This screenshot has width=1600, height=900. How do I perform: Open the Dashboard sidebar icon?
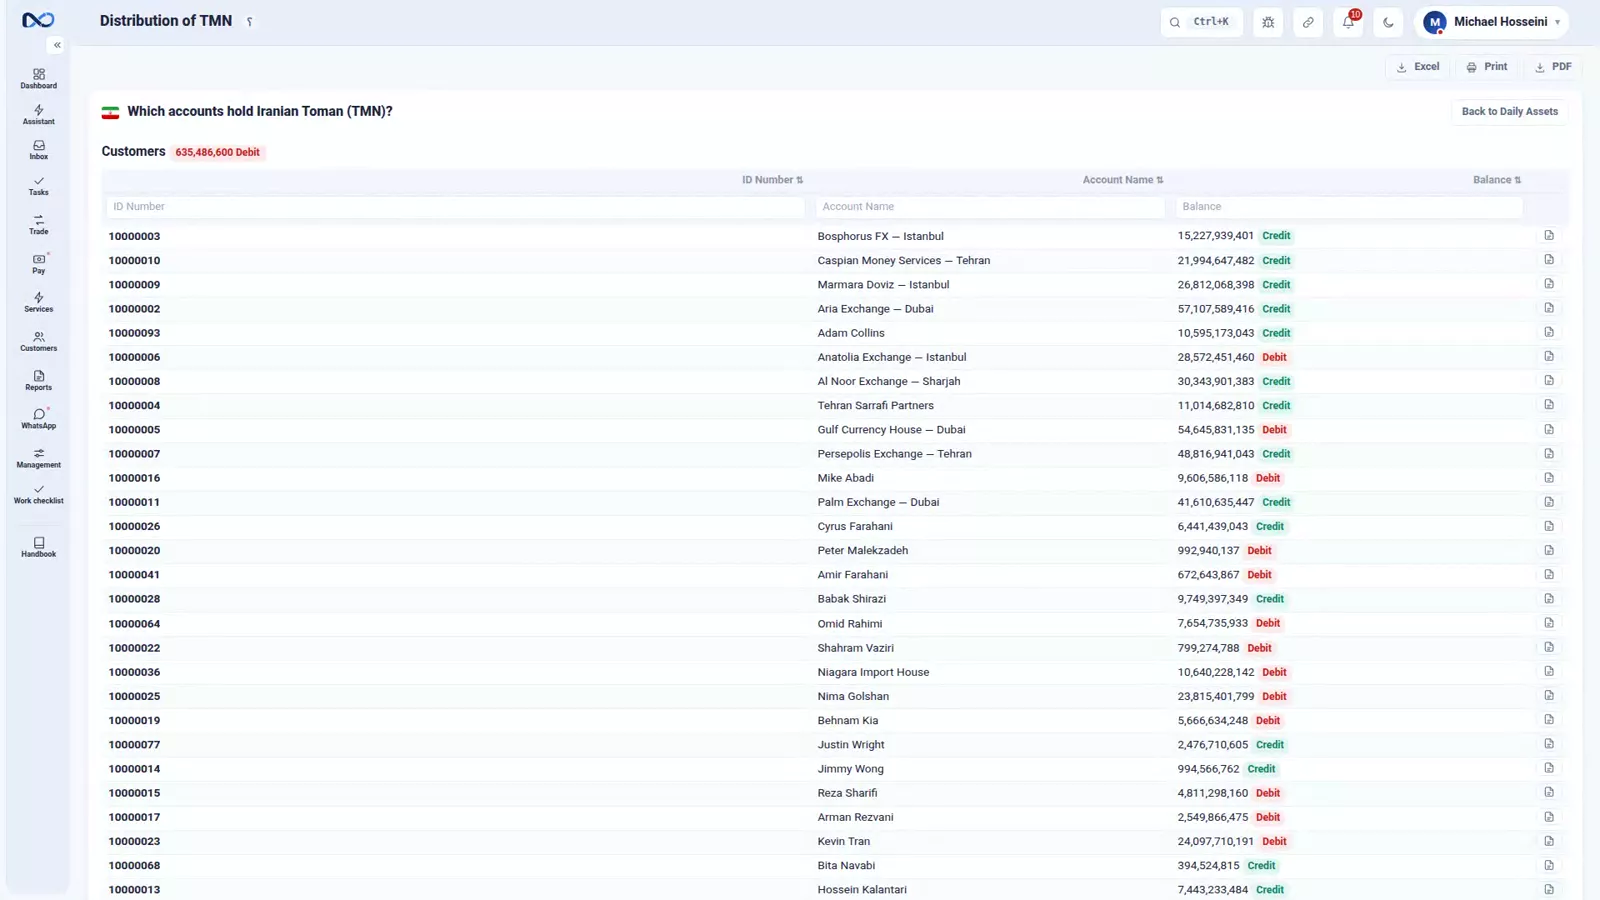pos(38,78)
